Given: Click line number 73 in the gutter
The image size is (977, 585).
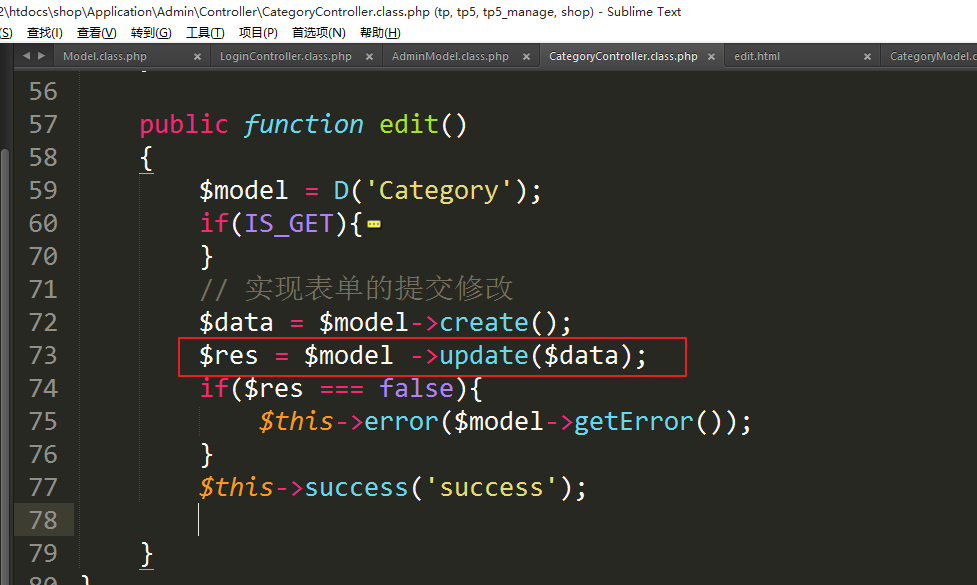Looking at the screenshot, I should (x=42, y=356).
